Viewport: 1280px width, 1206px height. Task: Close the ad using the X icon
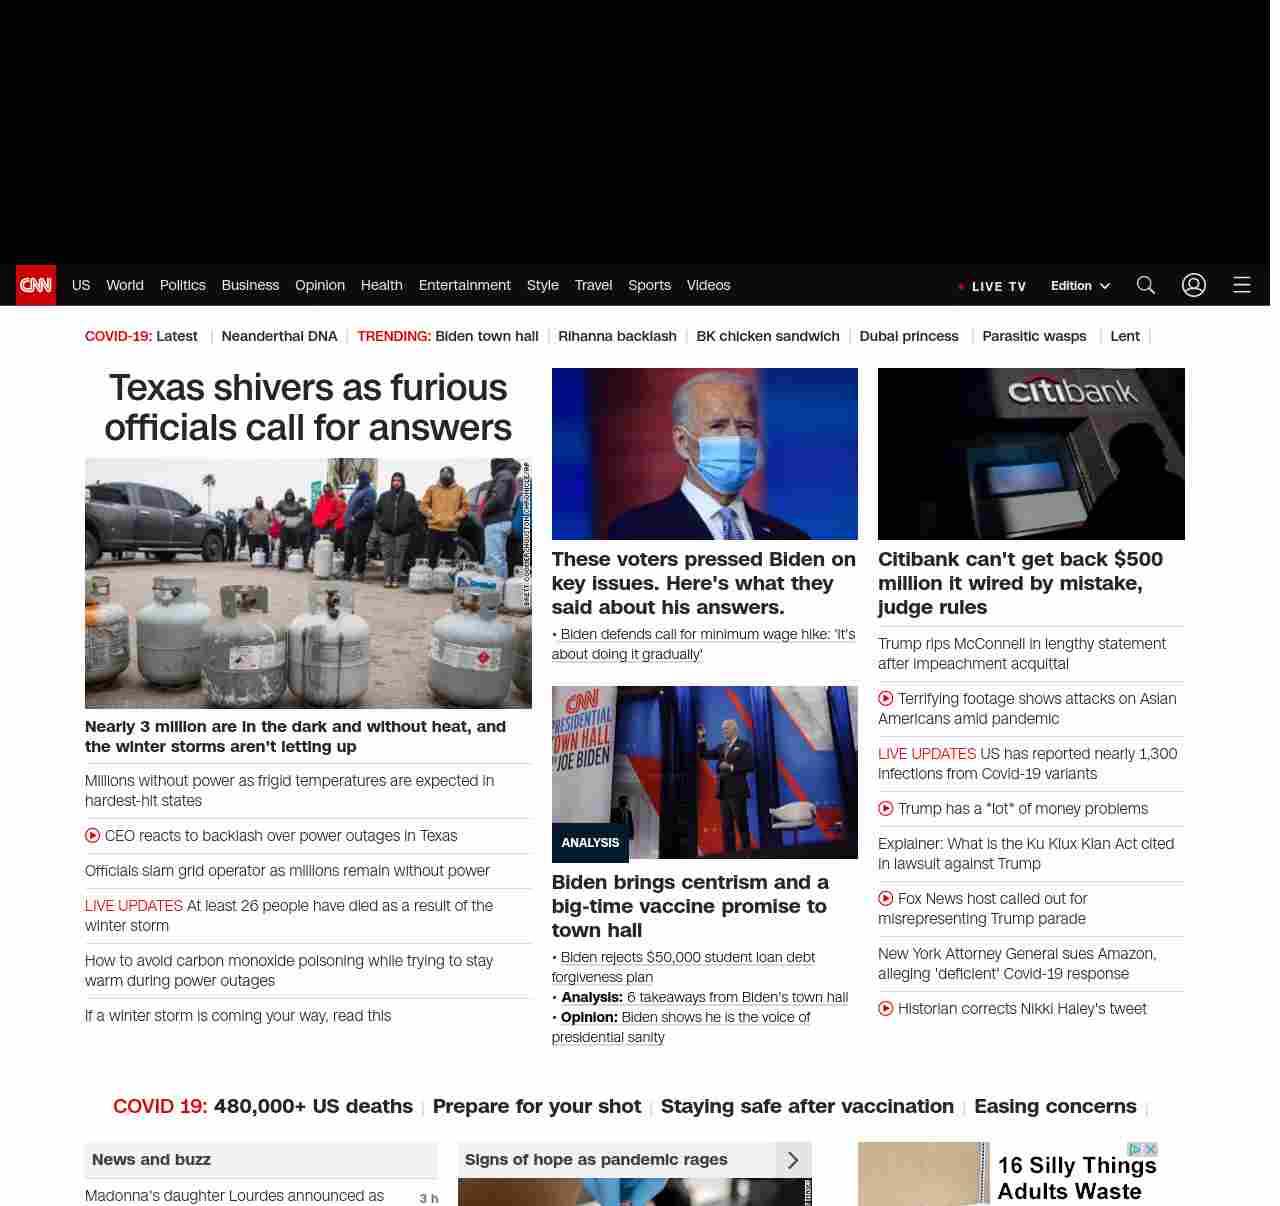tap(1151, 1150)
